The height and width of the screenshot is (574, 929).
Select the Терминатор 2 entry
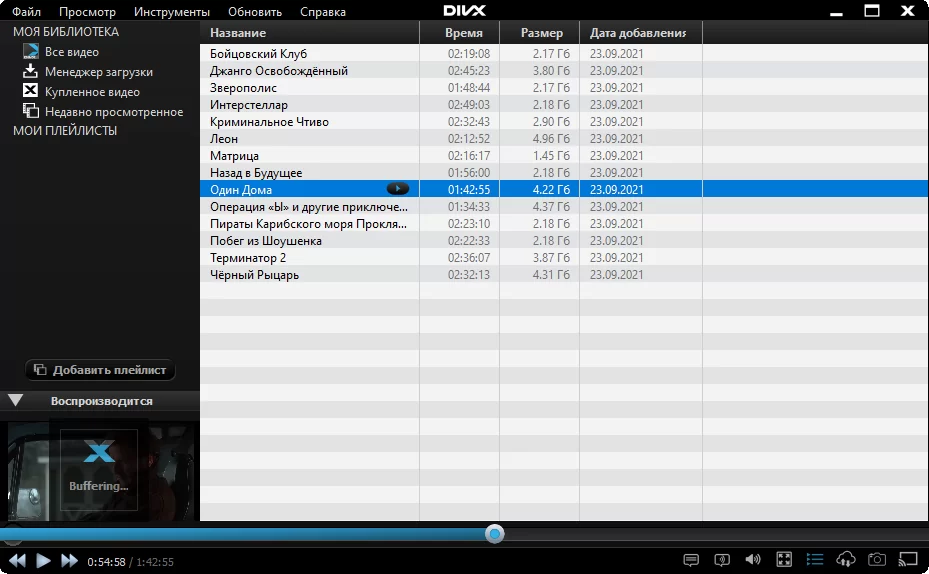point(248,258)
